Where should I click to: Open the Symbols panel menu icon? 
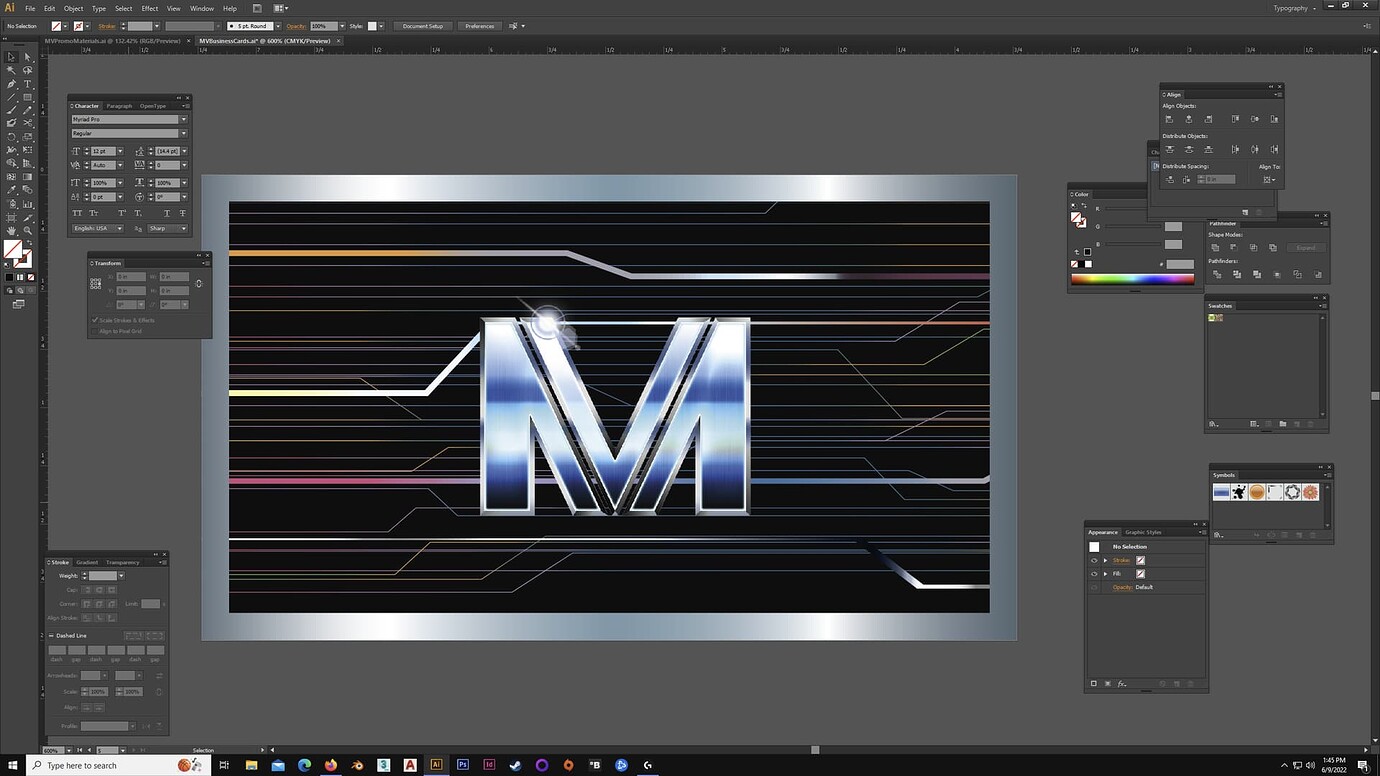1329,475
